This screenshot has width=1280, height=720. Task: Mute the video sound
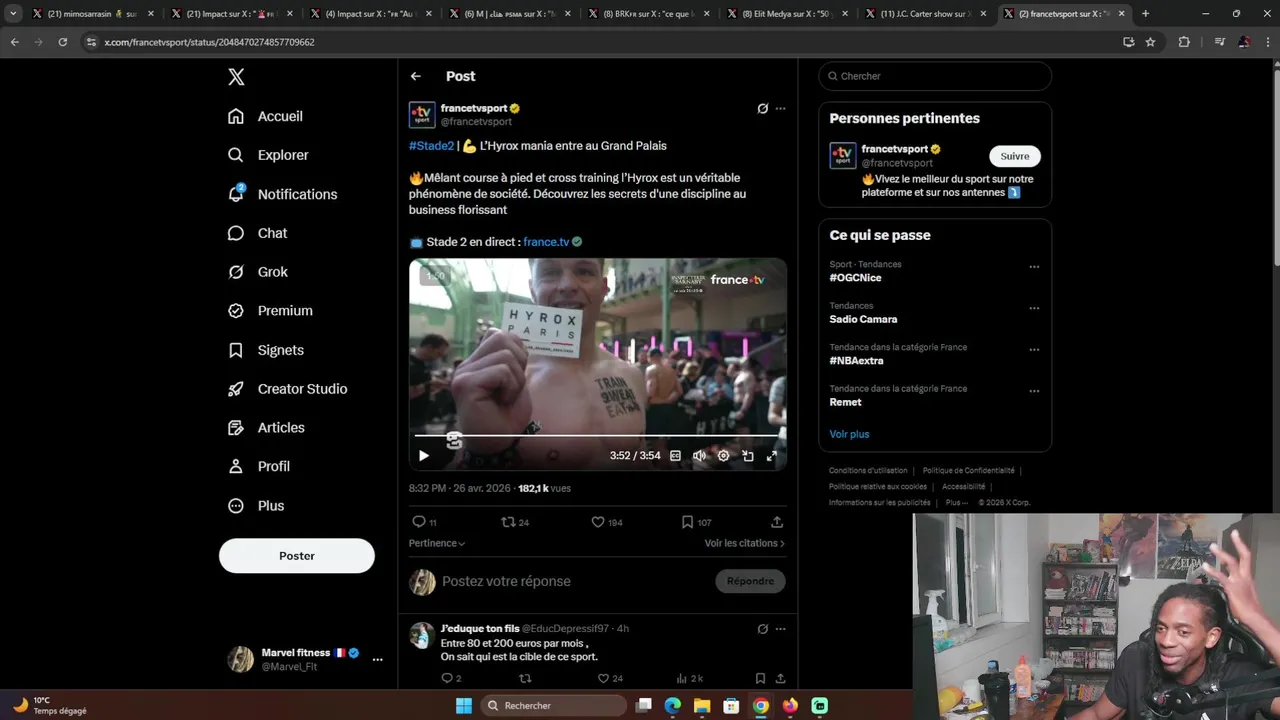[x=699, y=456]
